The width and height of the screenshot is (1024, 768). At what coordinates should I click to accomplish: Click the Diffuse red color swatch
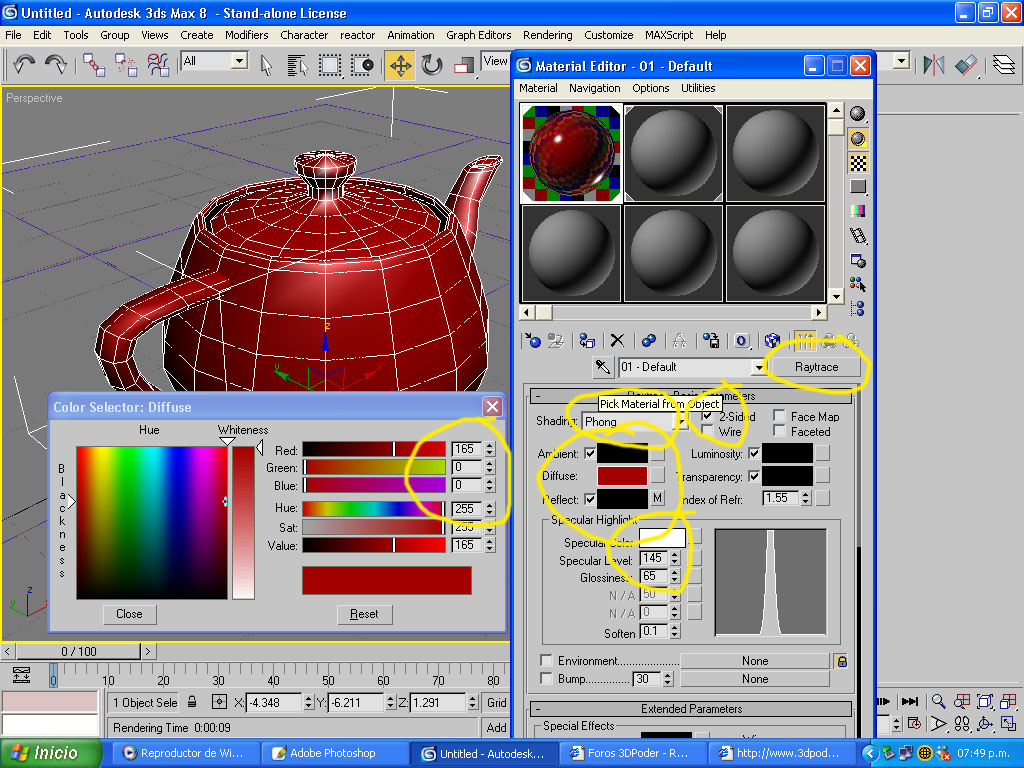pos(622,475)
